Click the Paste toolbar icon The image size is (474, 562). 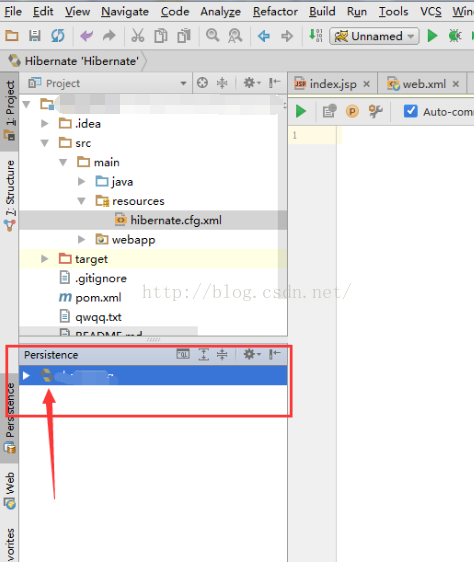pyautogui.click(x=184, y=35)
